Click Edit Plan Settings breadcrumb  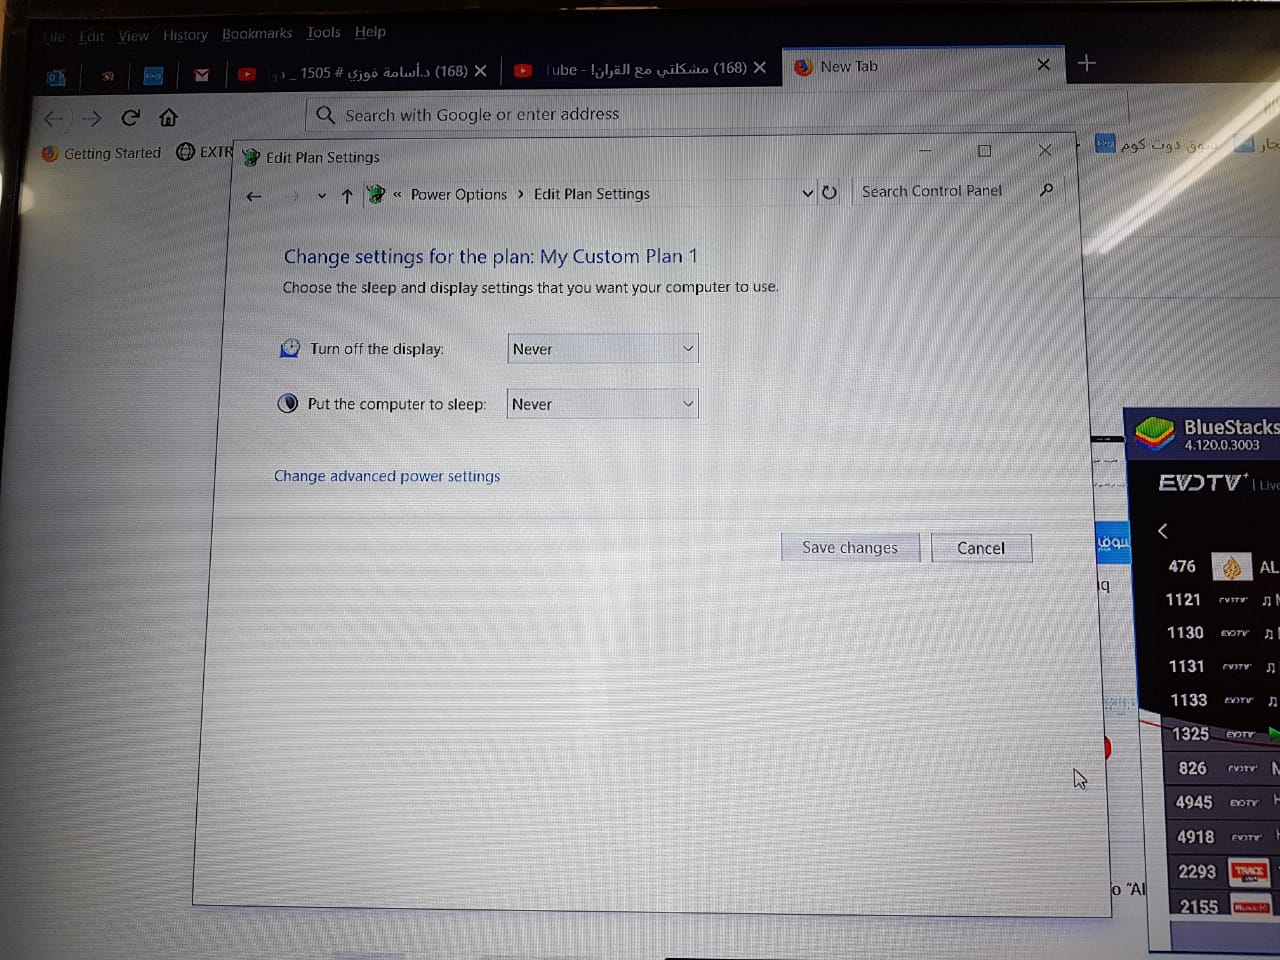(x=592, y=194)
